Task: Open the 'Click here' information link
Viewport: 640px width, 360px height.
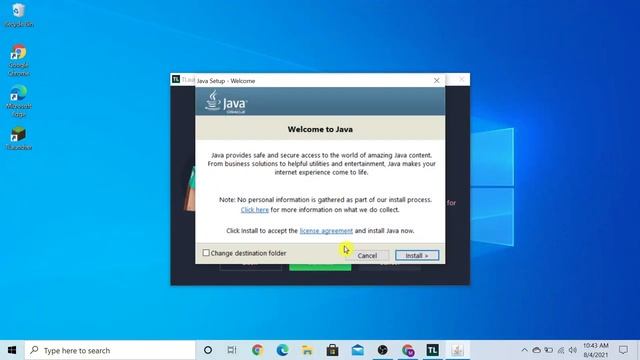Action: (254, 210)
